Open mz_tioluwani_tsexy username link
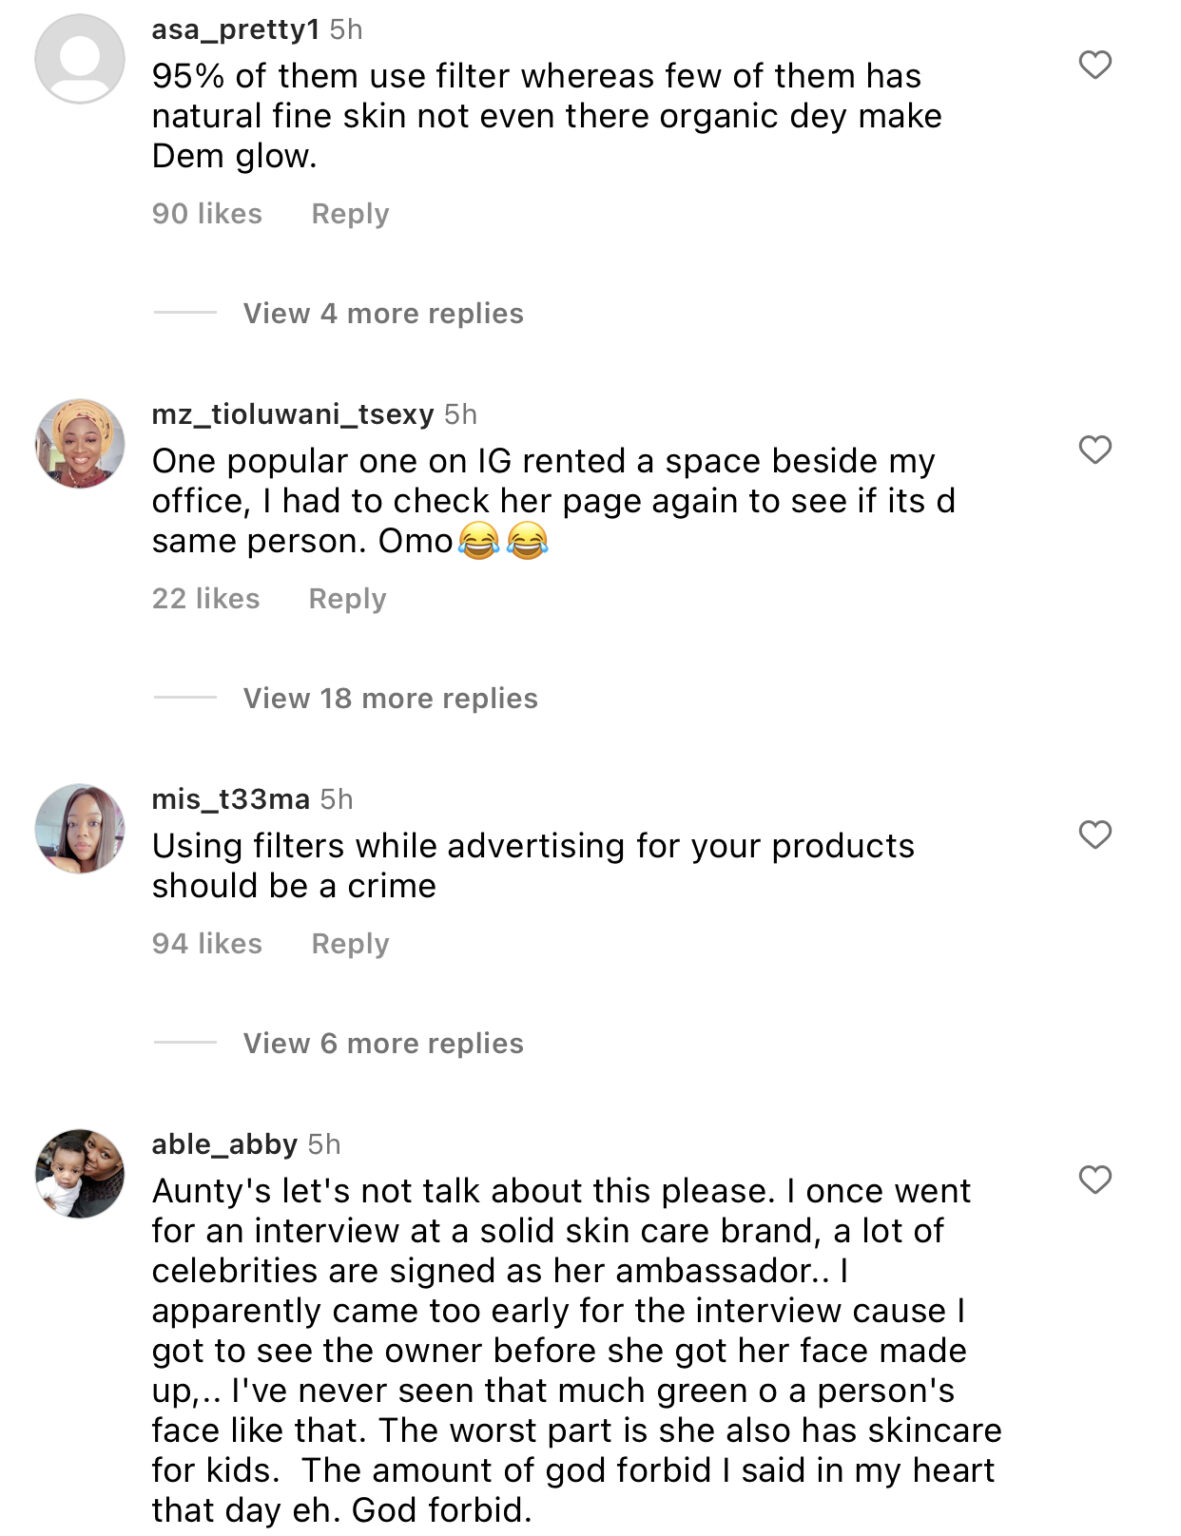Image resolution: width=1181 pixels, height=1536 pixels. pos(292,415)
